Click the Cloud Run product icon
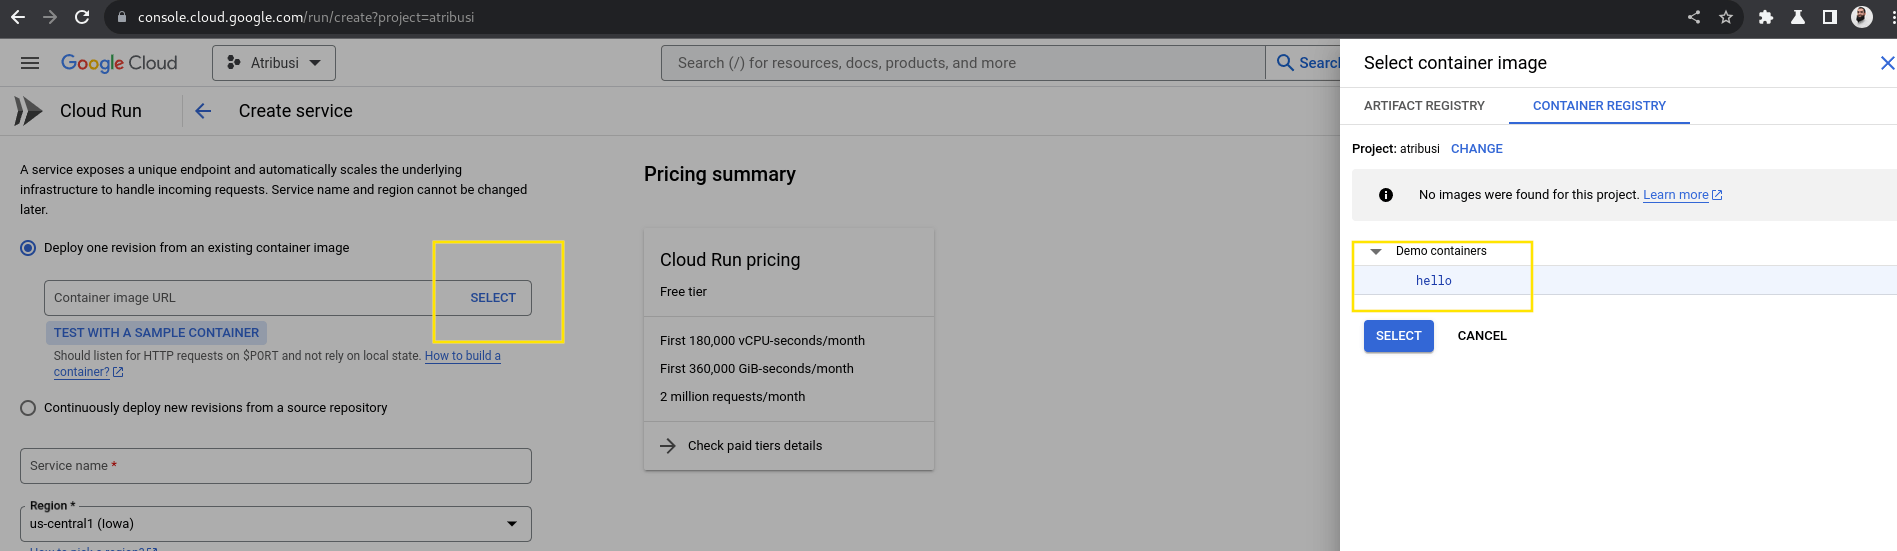 28,111
